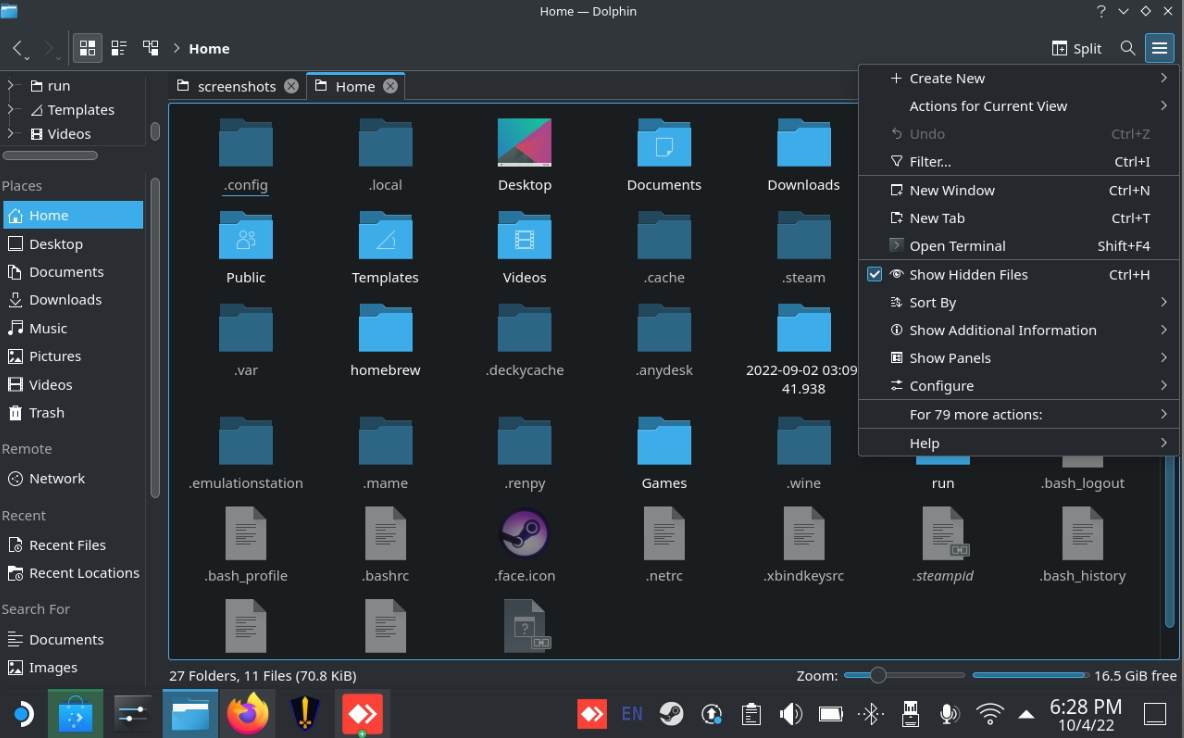Expand the Templates tree item
This screenshot has width=1184, height=738.
pyautogui.click(x=11, y=110)
